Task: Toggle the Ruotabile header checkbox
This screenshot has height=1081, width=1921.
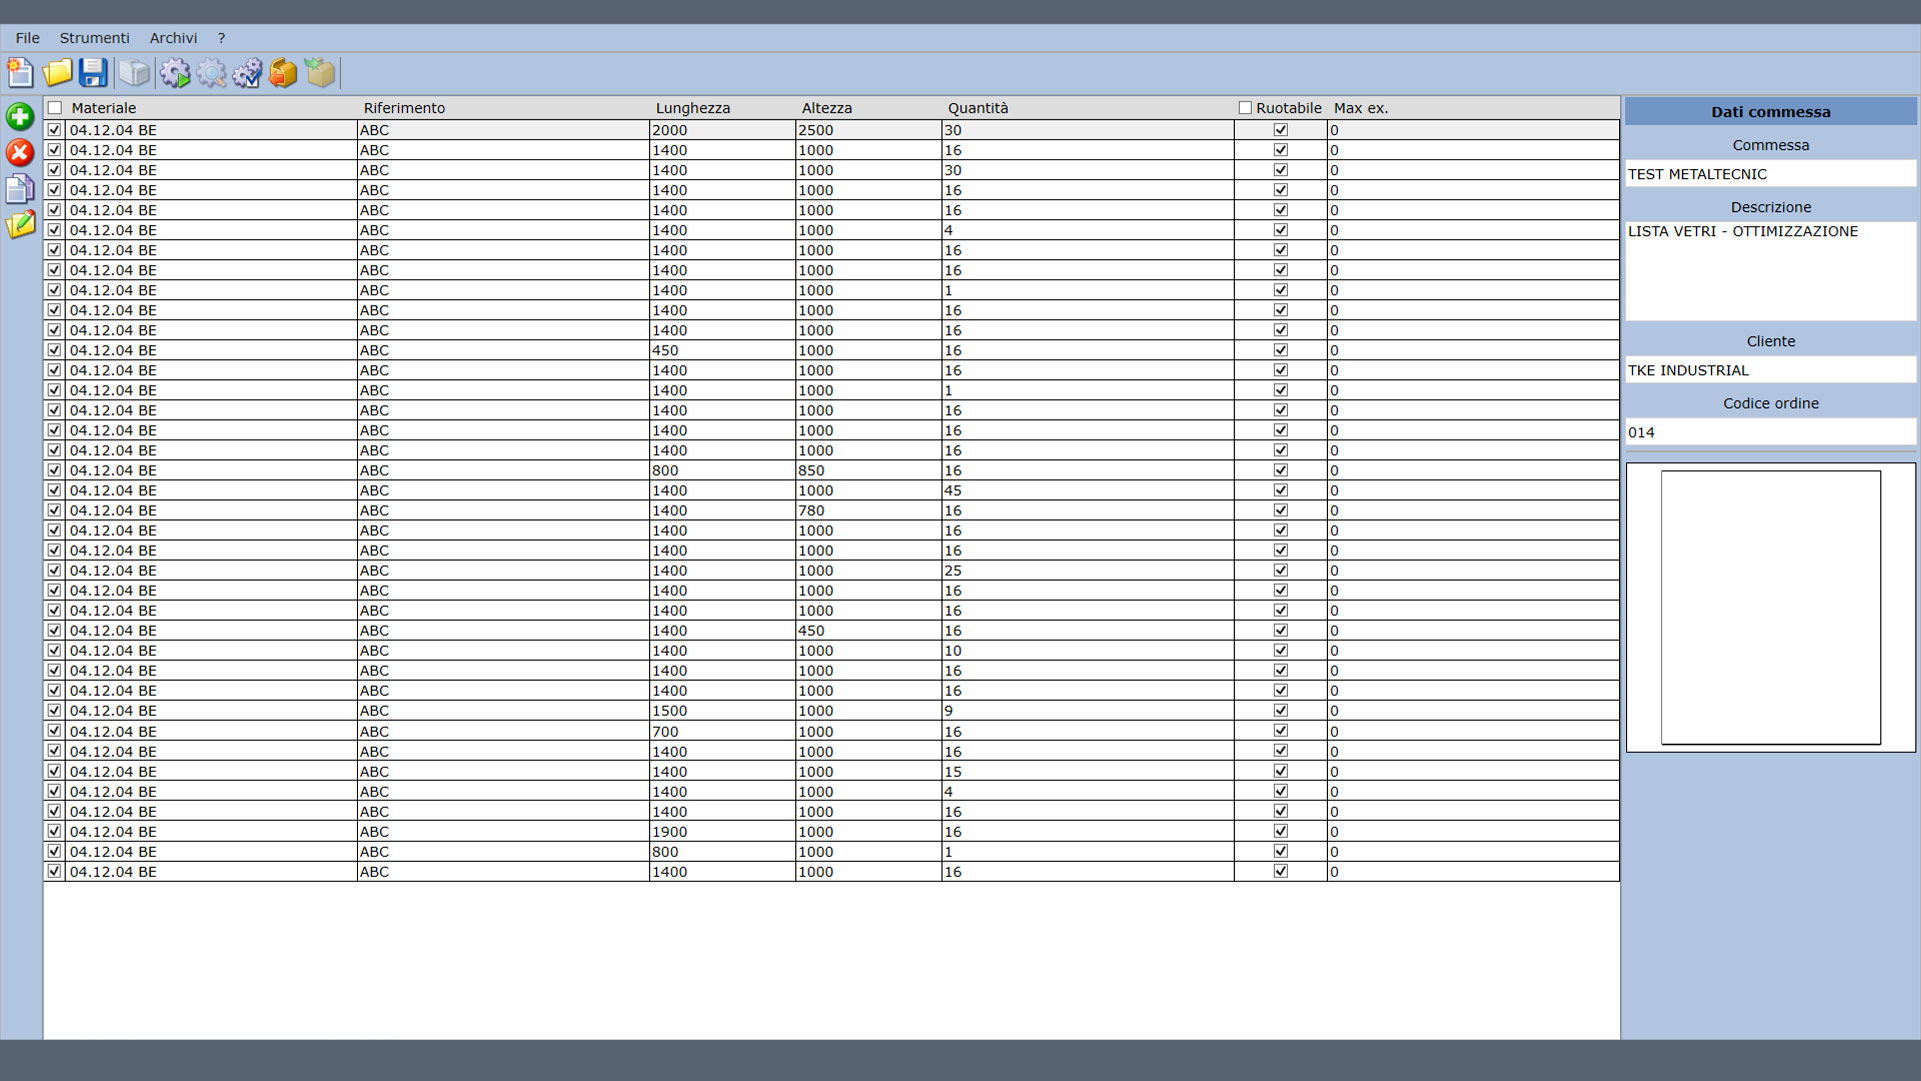Action: (x=1245, y=108)
